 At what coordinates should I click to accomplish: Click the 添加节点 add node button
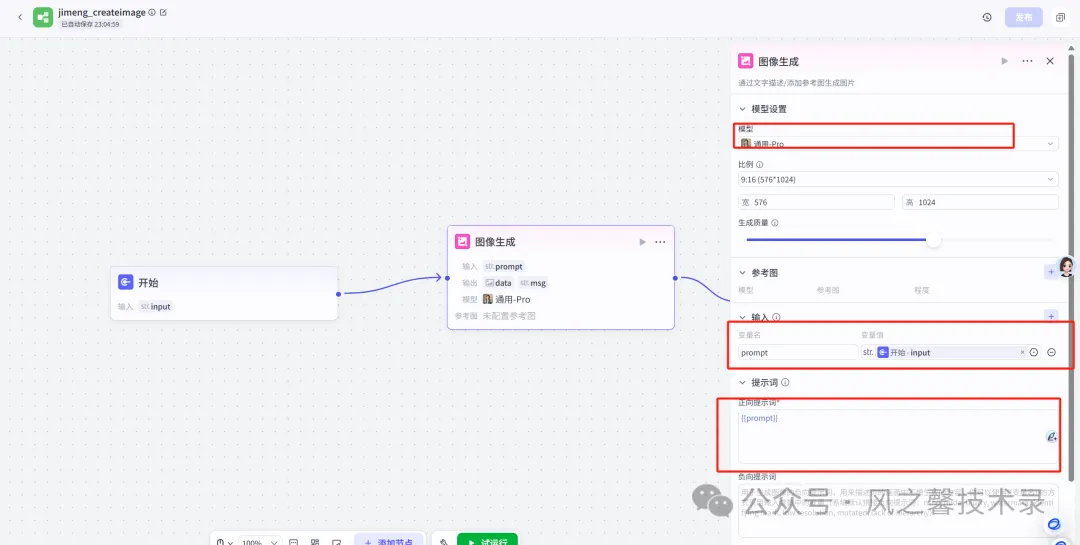point(389,542)
